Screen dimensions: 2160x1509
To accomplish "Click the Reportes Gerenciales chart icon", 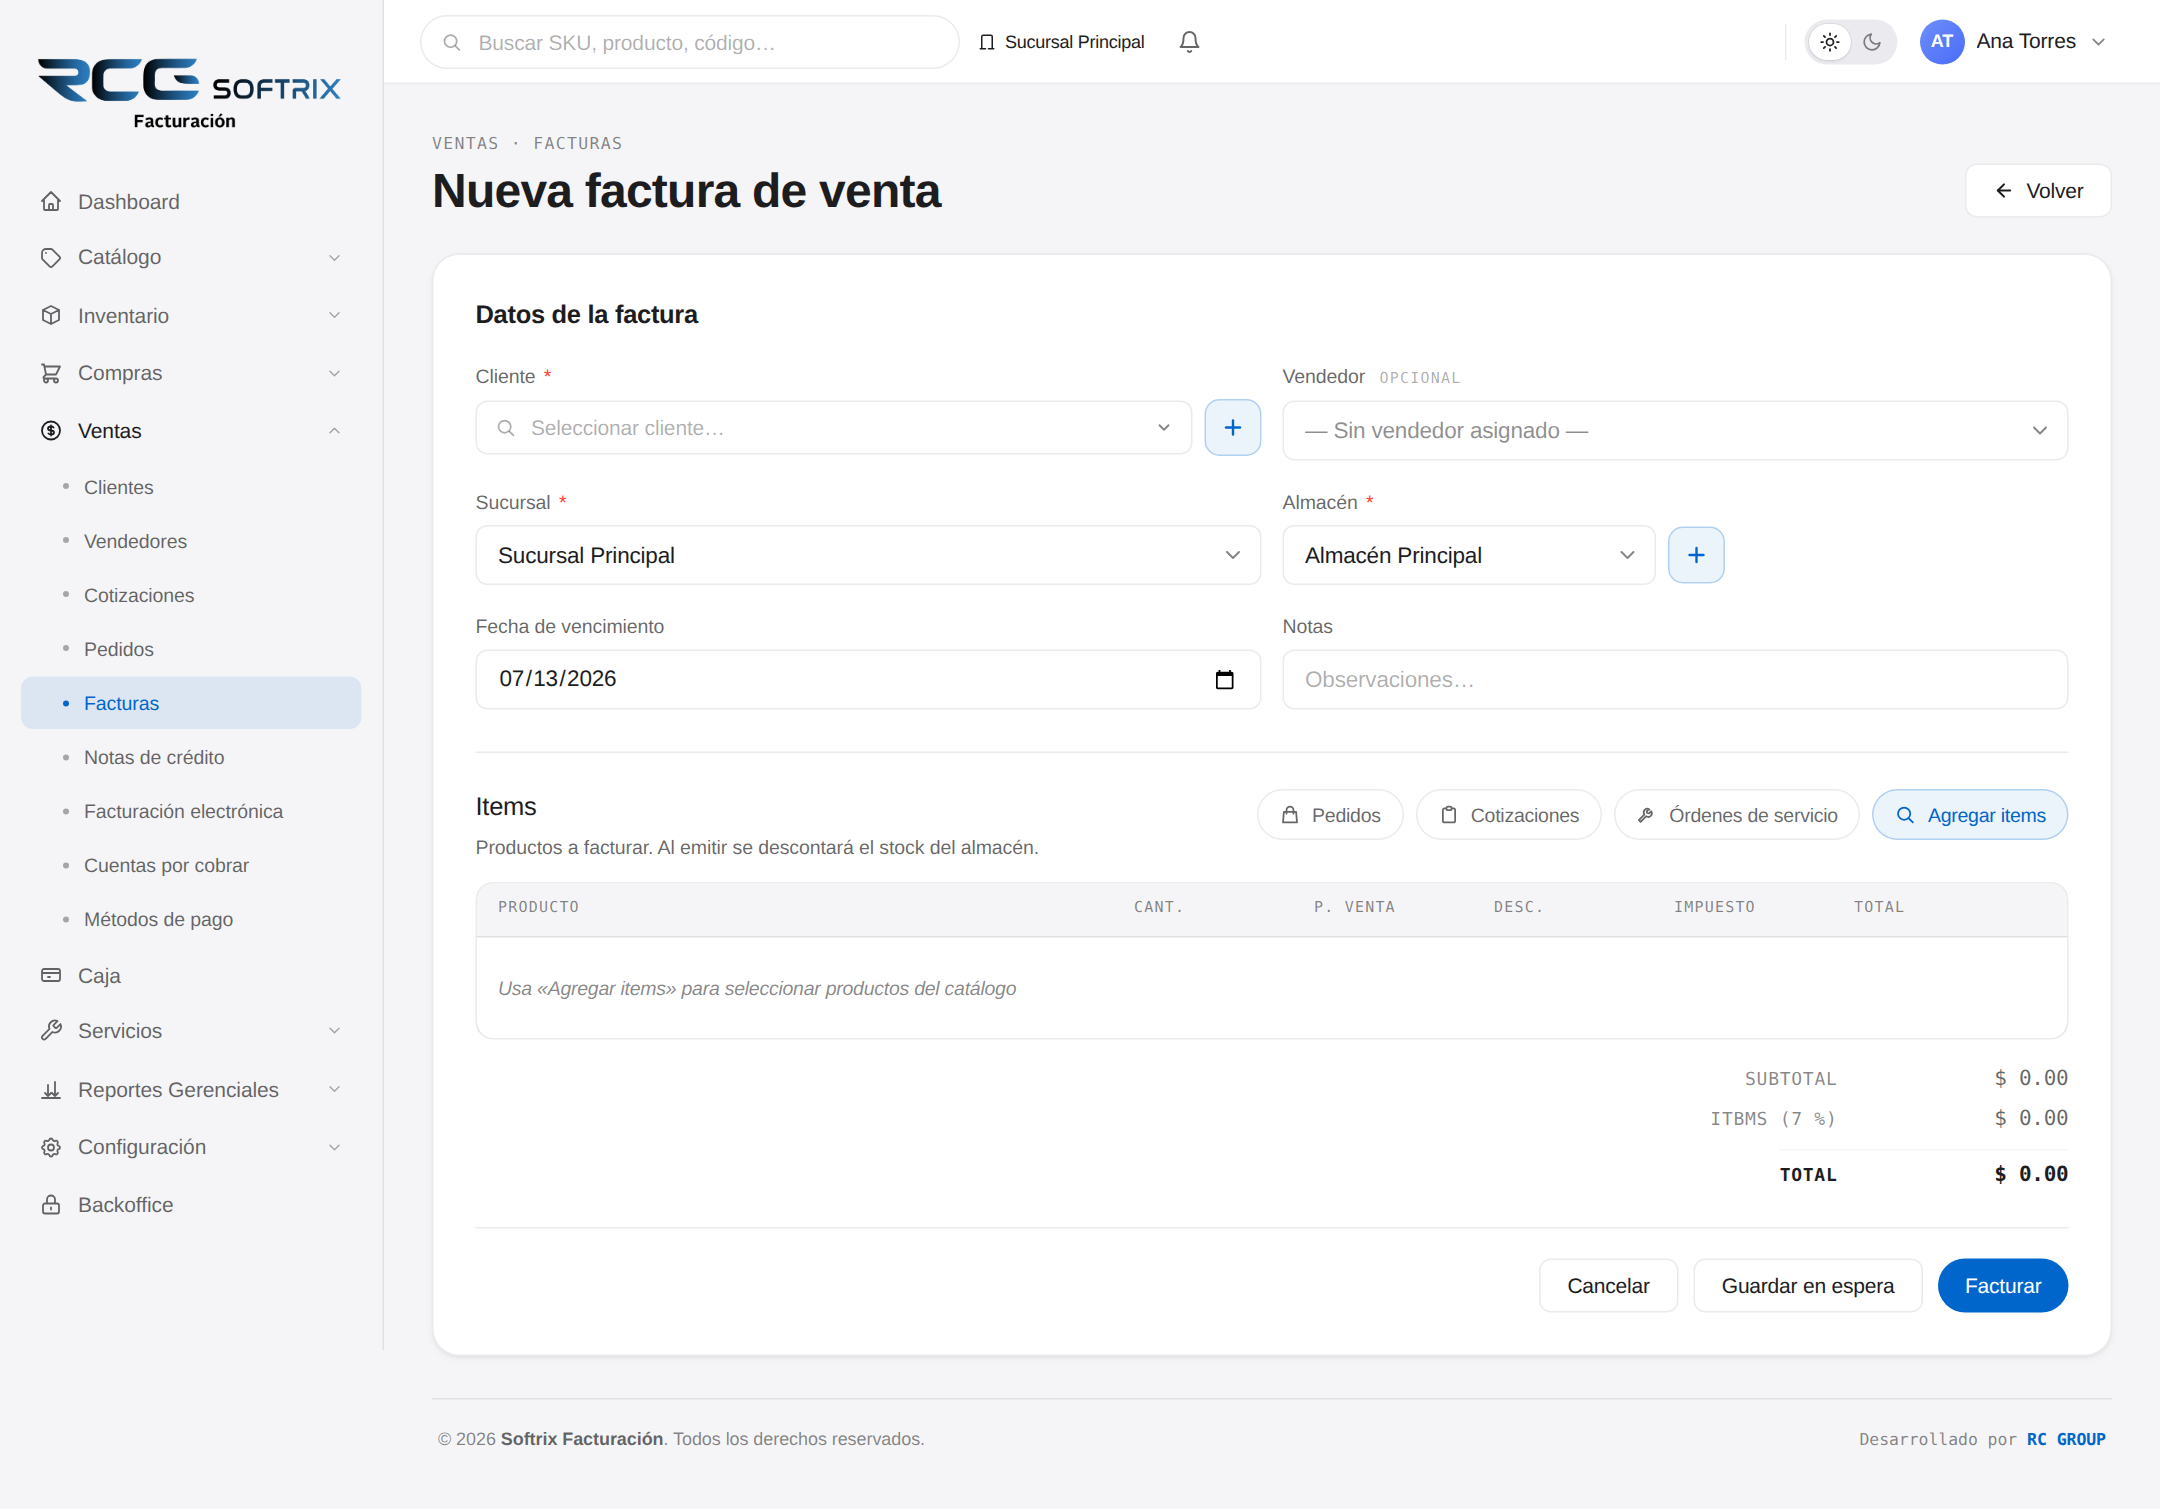I will (51, 1090).
